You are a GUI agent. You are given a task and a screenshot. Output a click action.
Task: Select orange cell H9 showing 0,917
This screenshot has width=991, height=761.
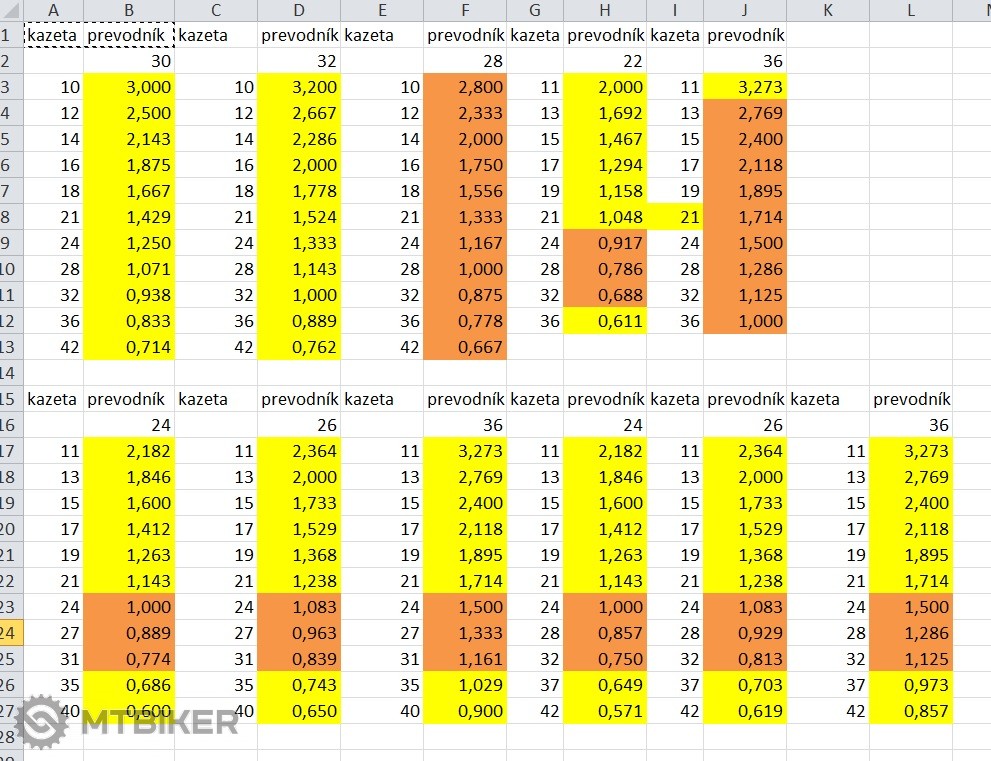(604, 243)
